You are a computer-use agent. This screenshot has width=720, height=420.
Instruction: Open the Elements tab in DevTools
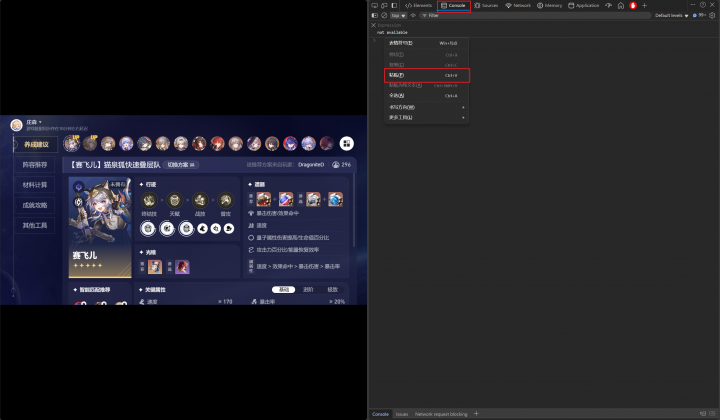[418, 6]
